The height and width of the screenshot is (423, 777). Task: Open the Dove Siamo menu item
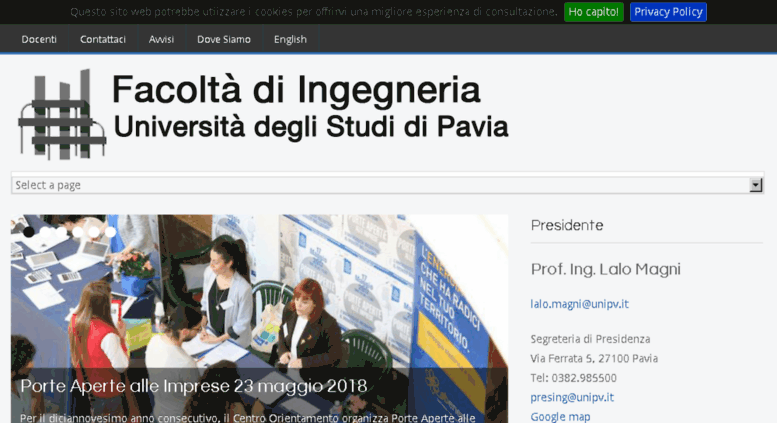pyautogui.click(x=224, y=39)
